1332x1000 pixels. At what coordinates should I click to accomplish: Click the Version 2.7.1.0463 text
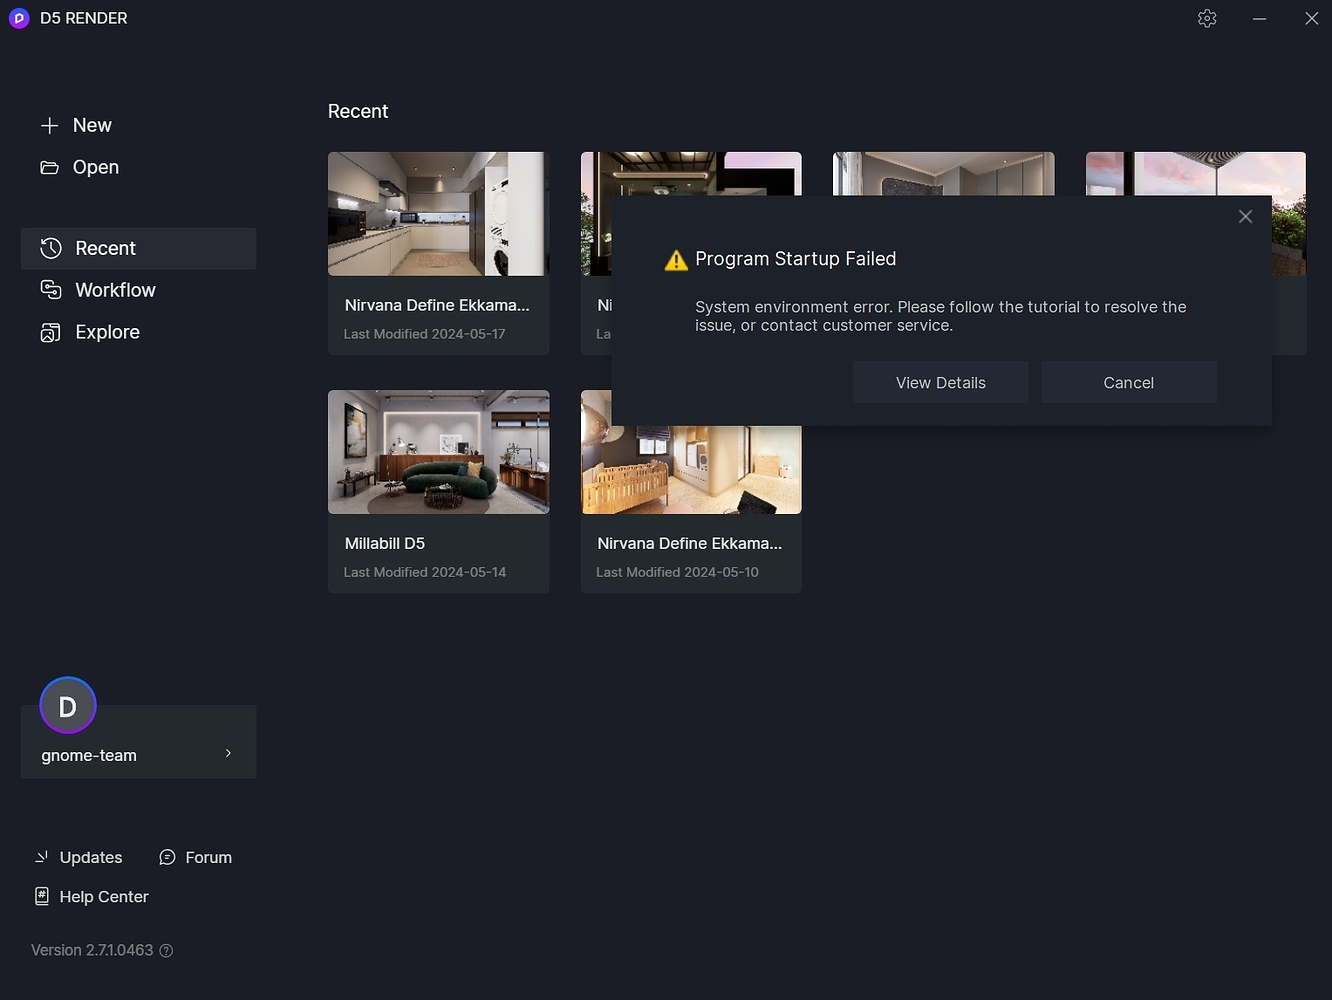point(92,950)
